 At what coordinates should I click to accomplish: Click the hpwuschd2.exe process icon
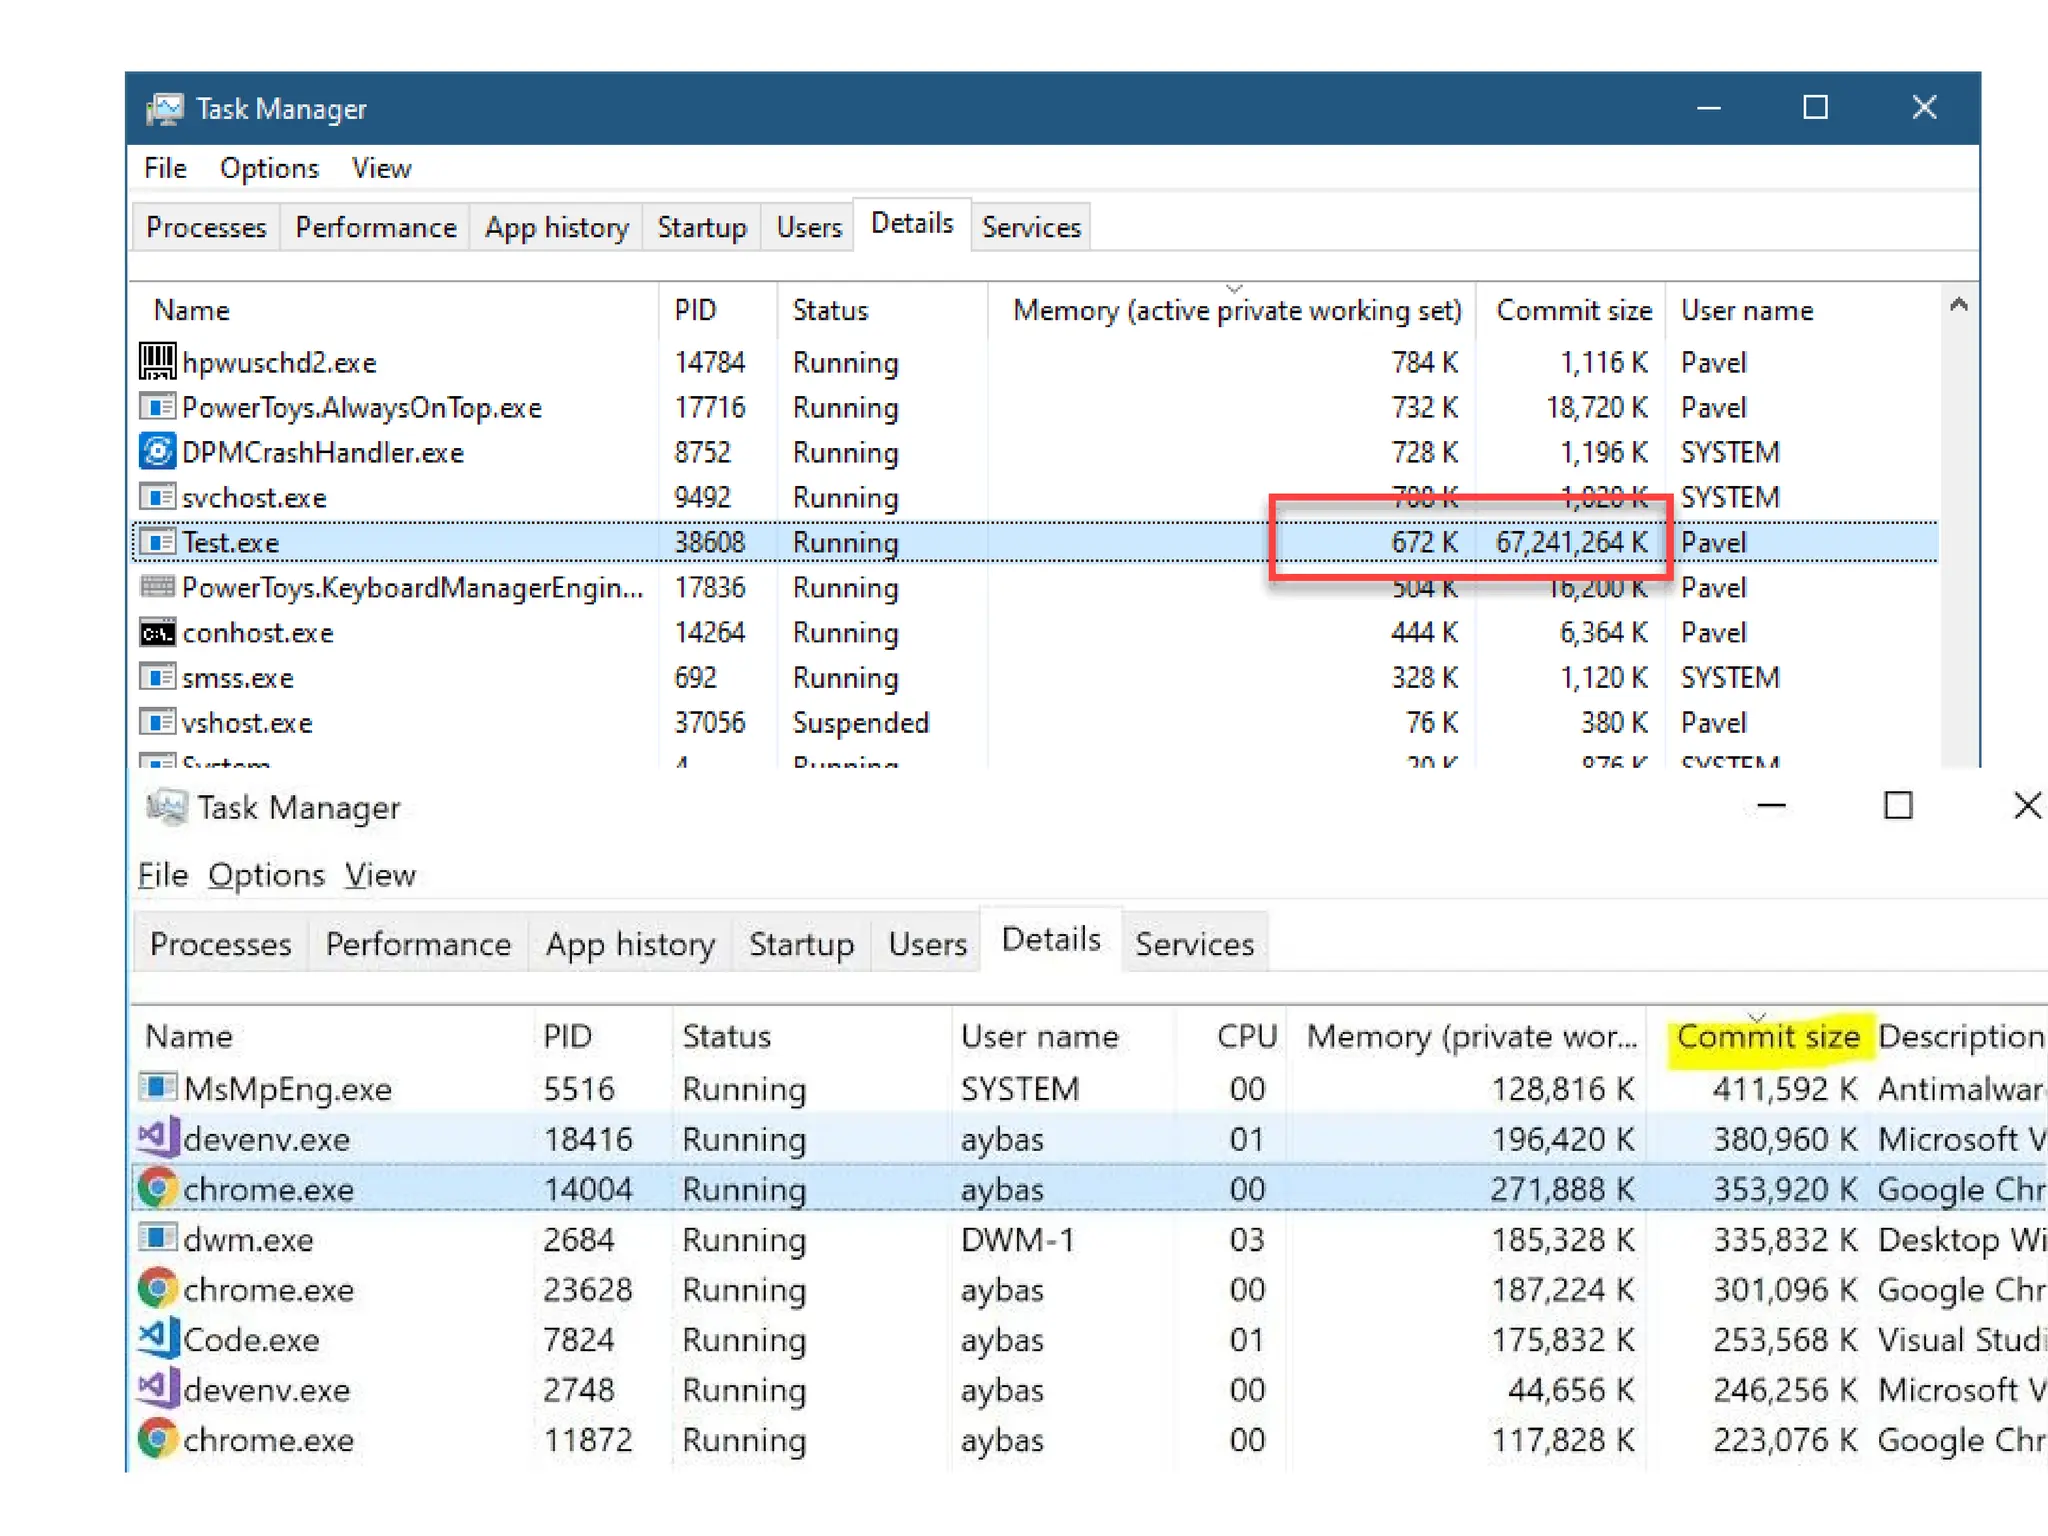tap(157, 362)
